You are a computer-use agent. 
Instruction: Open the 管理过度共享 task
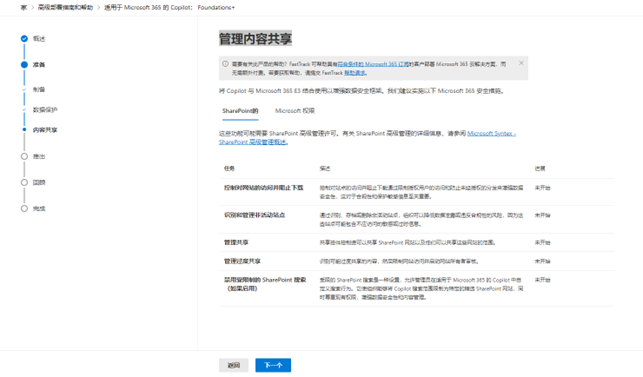point(242,261)
